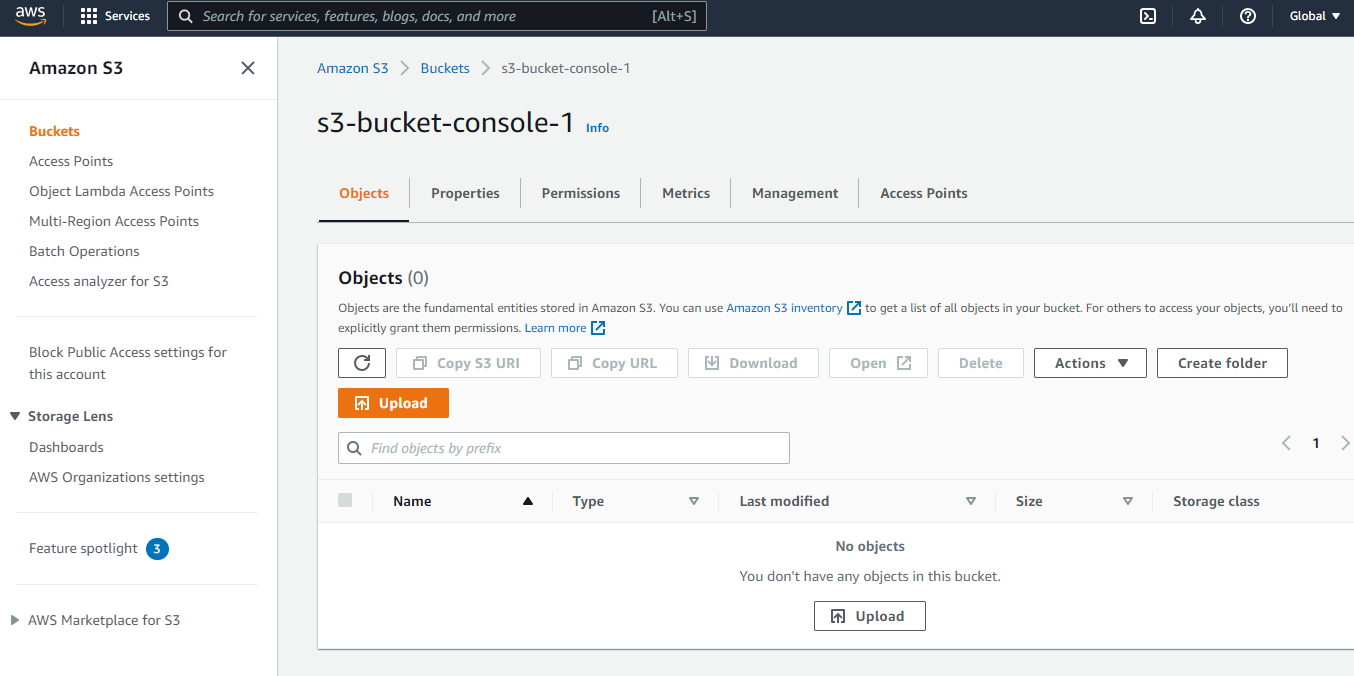Open the notifications bell
1354x676 pixels.
(x=1197, y=16)
